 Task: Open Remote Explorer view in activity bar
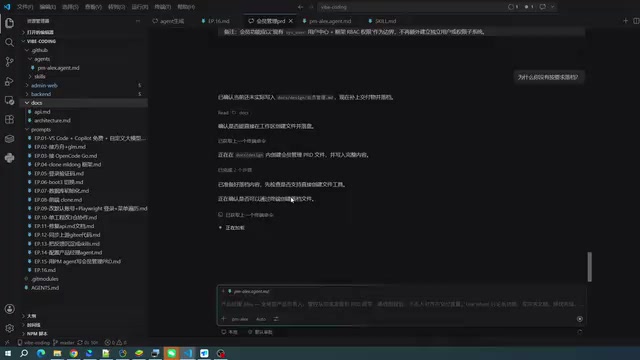click(x=9, y=100)
